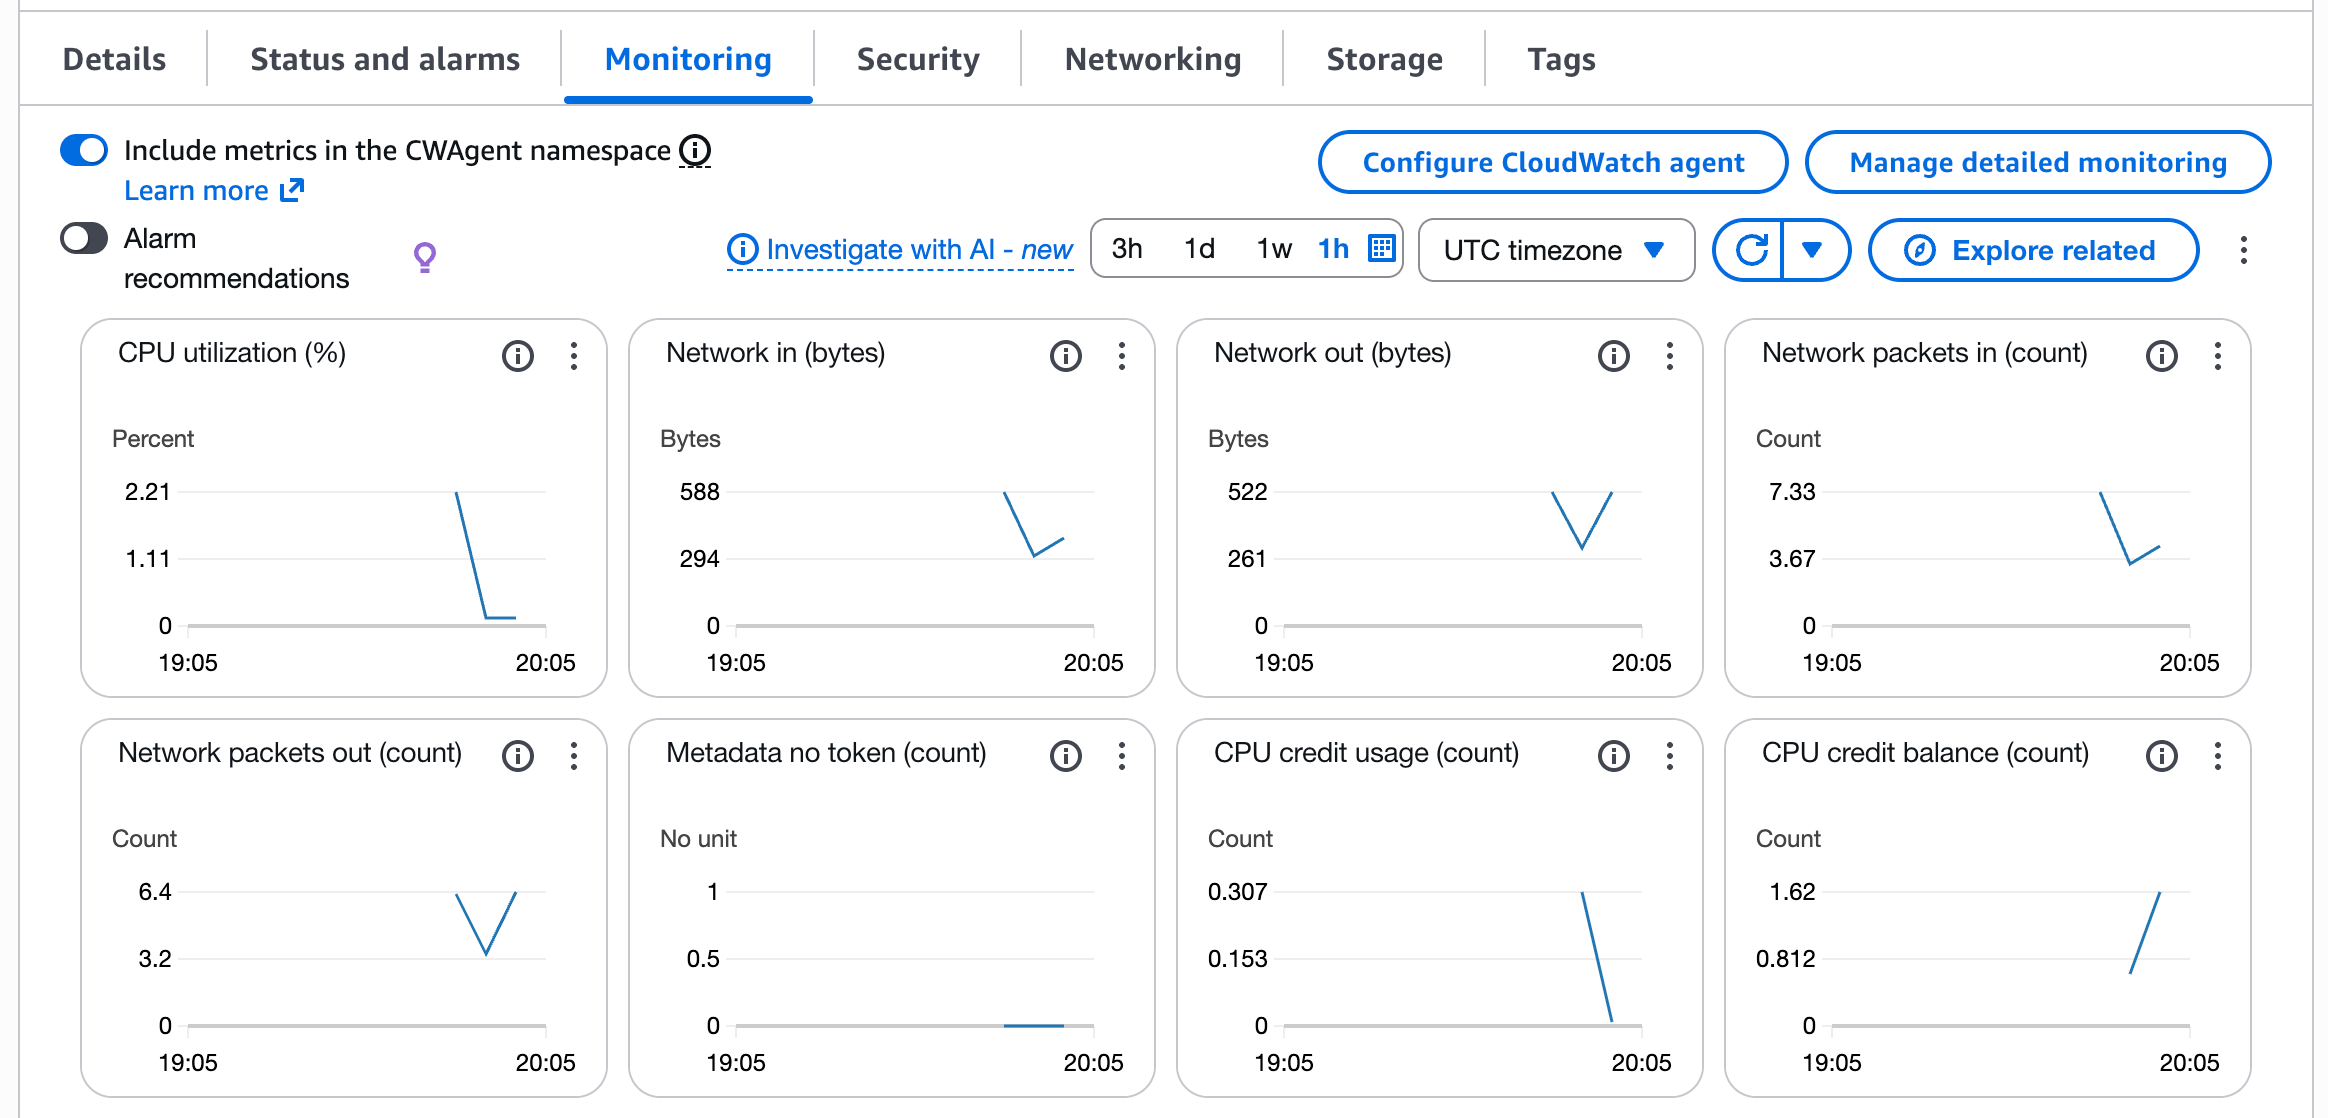The height and width of the screenshot is (1118, 2328).
Task: Disable Include metrics in the CWAgent namespace
Action: click(x=84, y=149)
